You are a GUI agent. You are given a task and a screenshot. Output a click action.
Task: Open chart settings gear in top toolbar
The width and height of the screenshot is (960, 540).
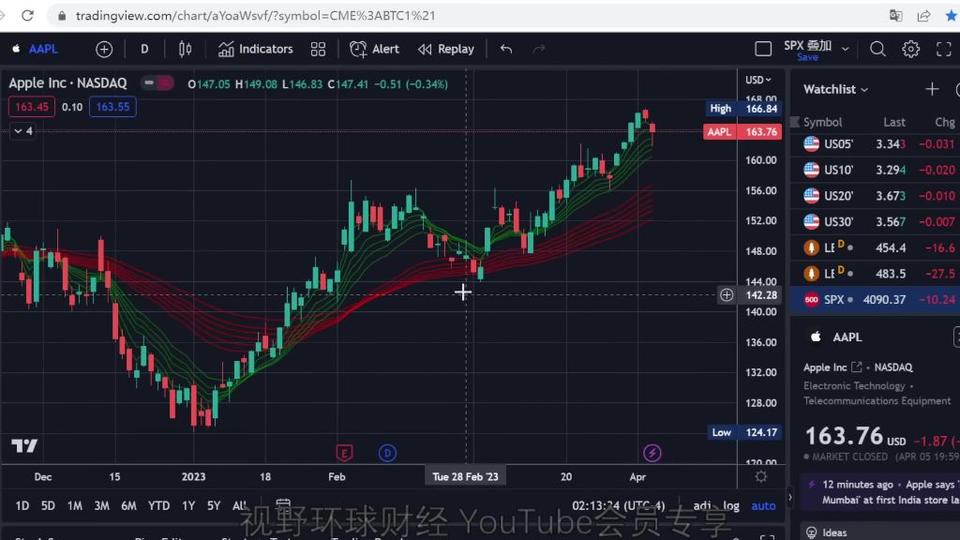click(910, 49)
